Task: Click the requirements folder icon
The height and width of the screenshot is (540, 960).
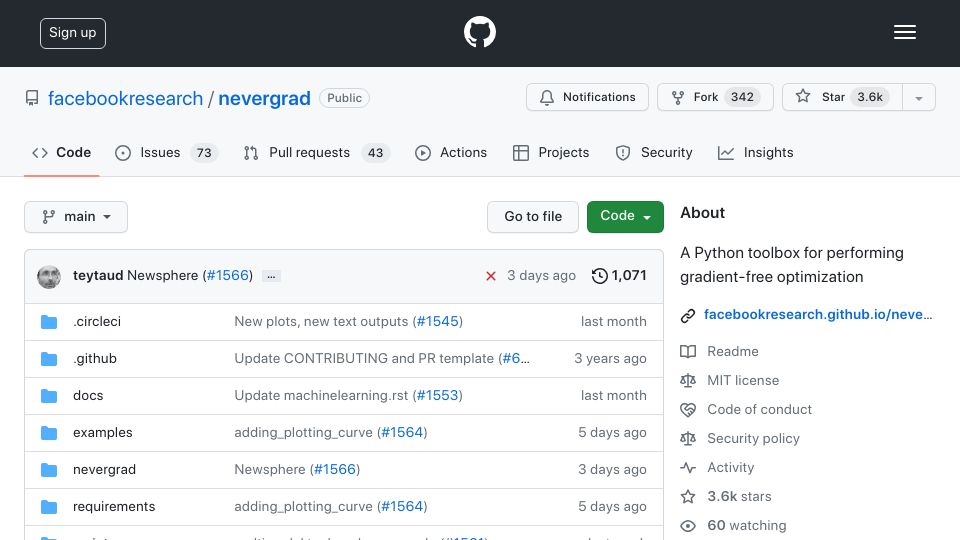Action: (x=49, y=507)
